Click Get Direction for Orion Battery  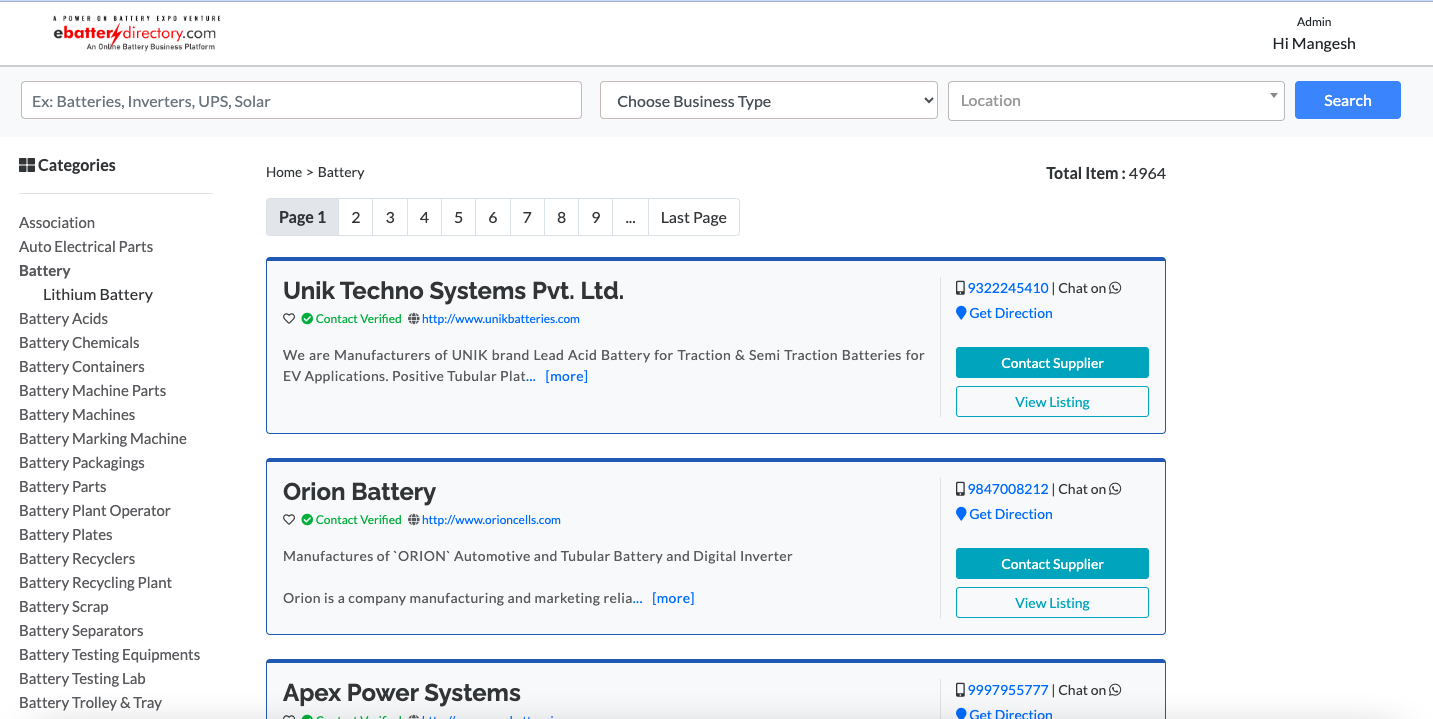[x=1011, y=514]
